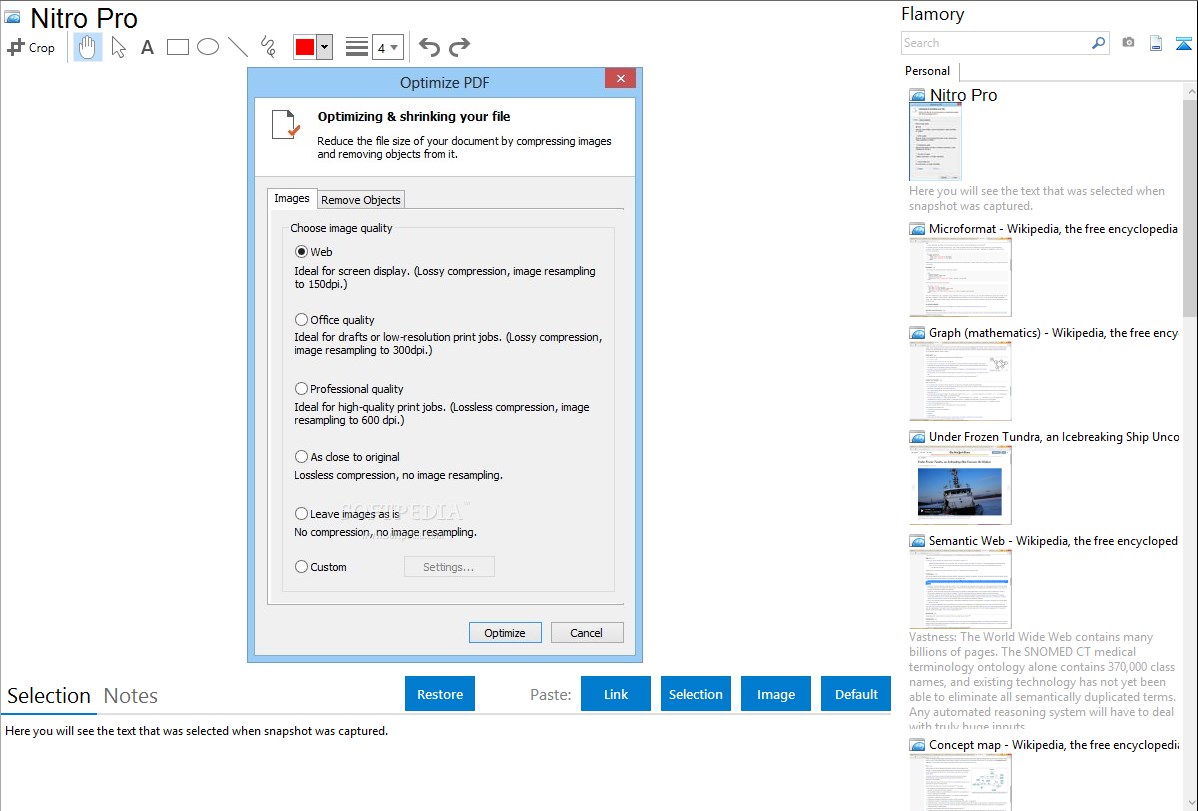Click the Settings... button

tap(448, 566)
